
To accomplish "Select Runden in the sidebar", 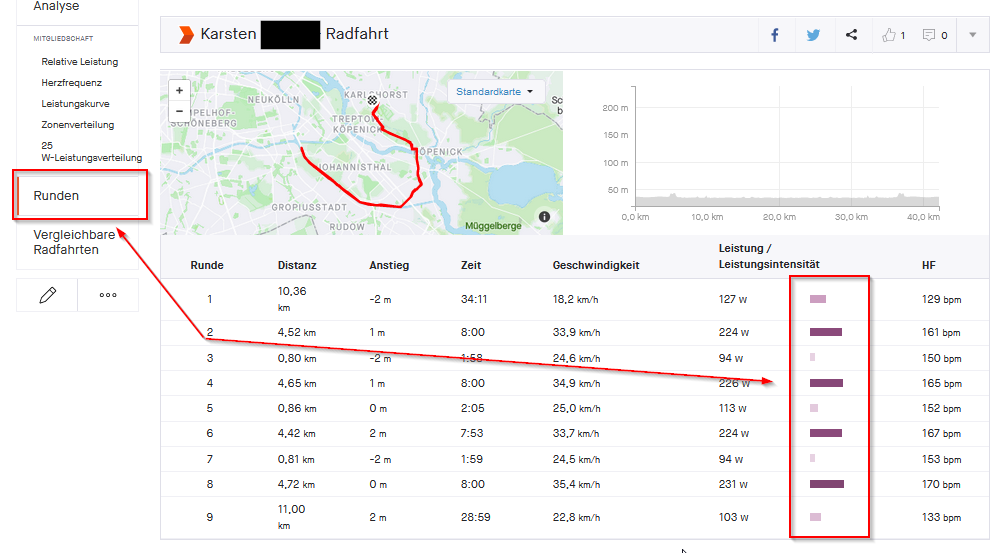I will (57, 195).
